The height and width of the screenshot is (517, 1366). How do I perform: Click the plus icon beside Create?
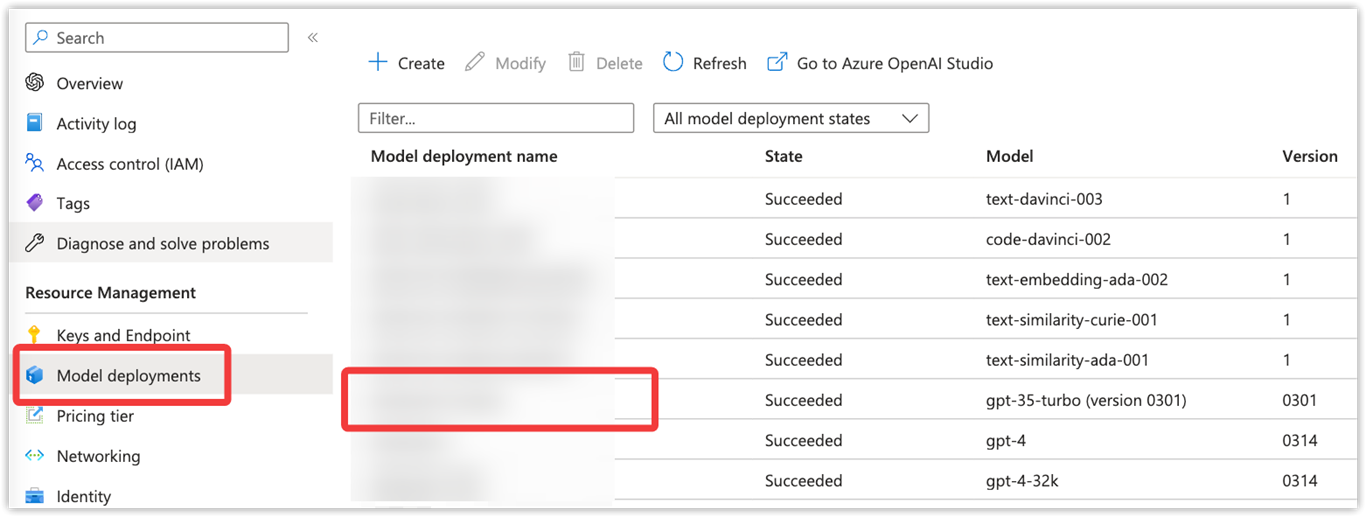point(378,62)
